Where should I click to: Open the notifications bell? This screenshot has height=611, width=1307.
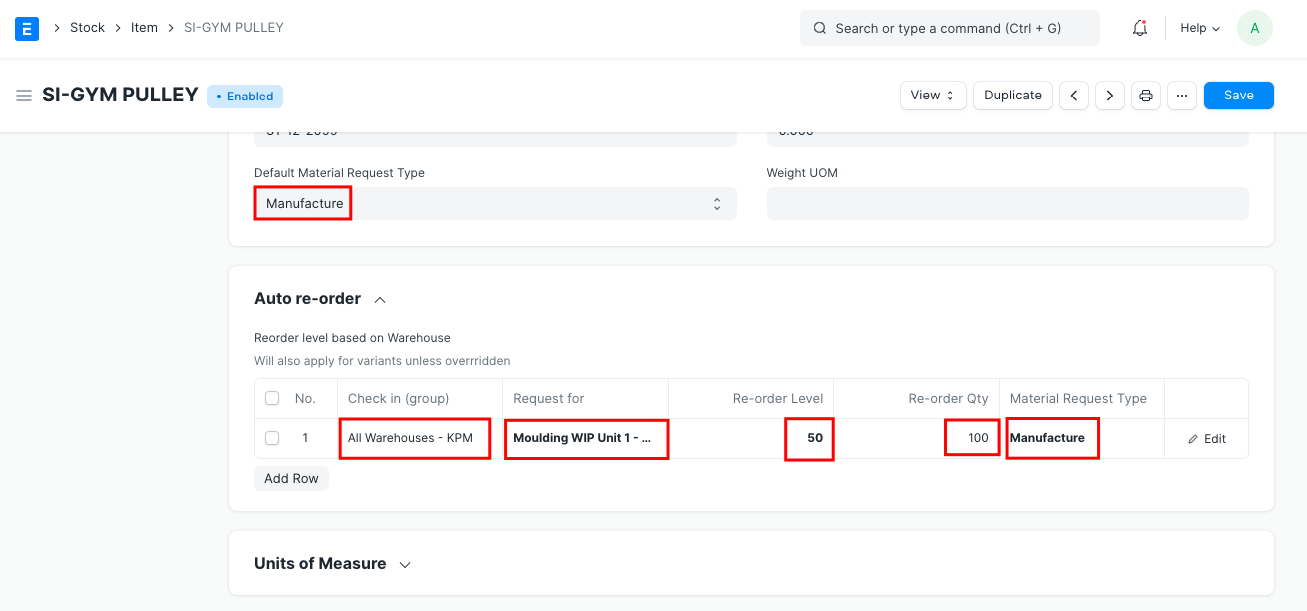pyautogui.click(x=1139, y=28)
